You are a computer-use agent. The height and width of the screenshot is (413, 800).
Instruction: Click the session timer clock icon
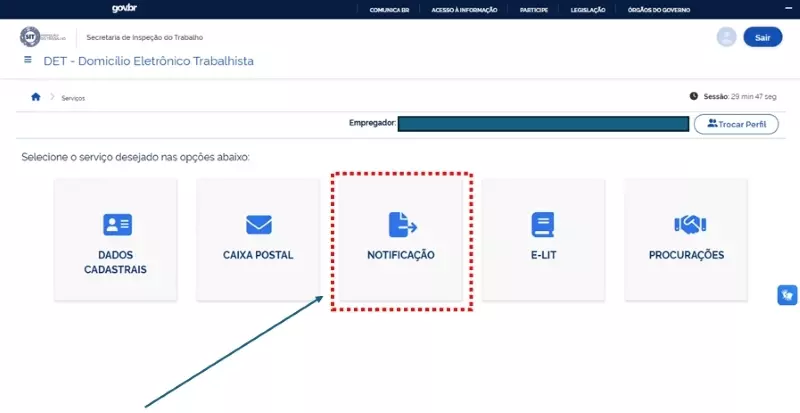coord(694,96)
